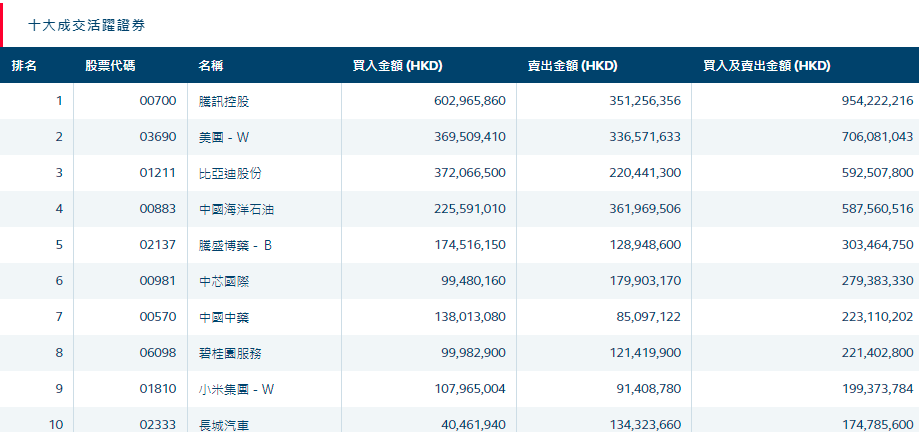Select the name 中芯國際
This screenshot has height=432, width=919.
[x=224, y=282]
